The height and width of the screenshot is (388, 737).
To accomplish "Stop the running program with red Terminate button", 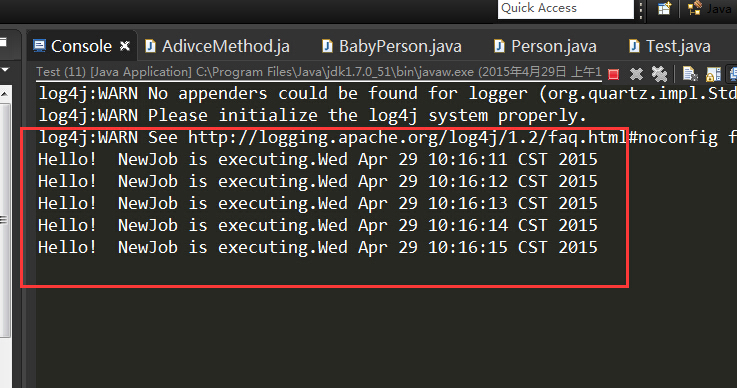I will click(x=613, y=74).
